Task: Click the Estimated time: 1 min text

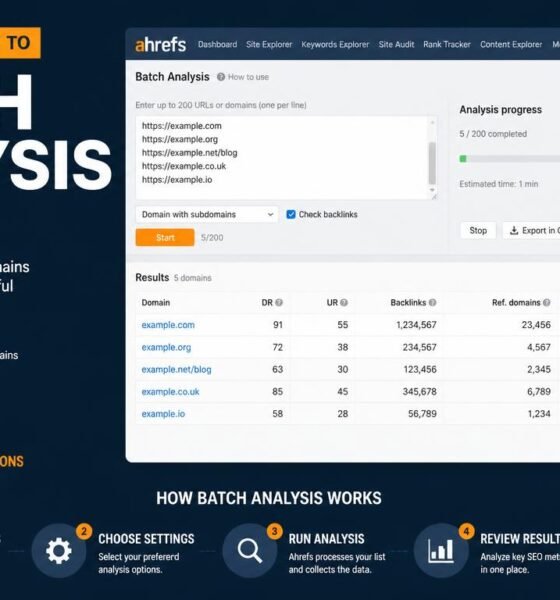Action: pos(498,184)
